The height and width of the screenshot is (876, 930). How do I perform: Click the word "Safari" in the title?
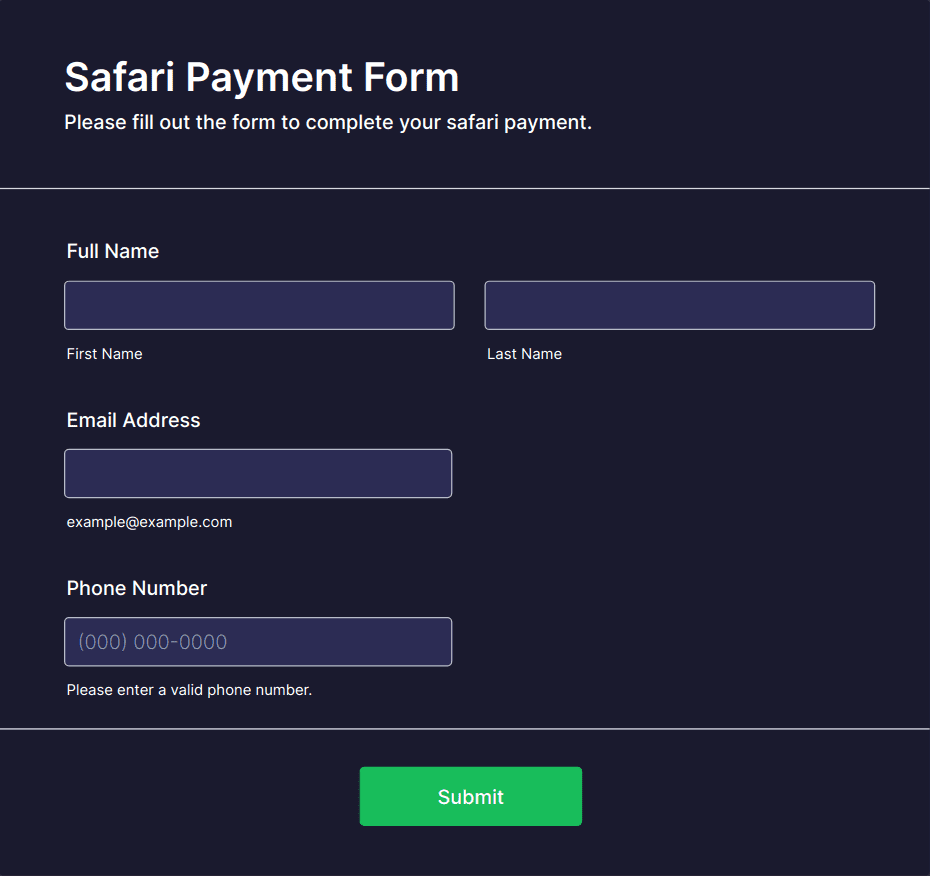pos(119,77)
